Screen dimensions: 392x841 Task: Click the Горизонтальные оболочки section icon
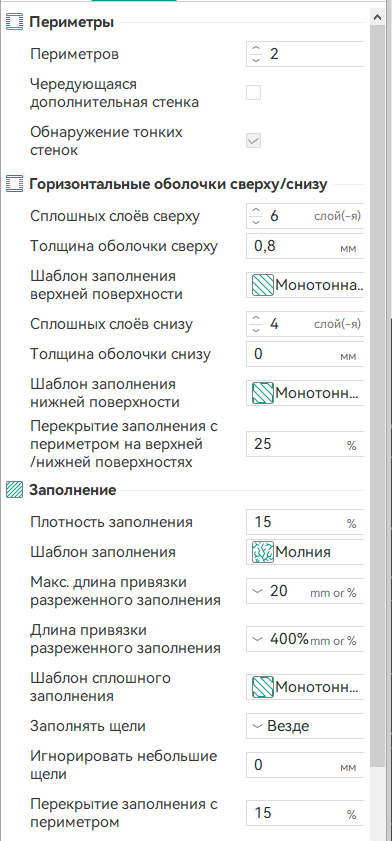(x=14, y=185)
